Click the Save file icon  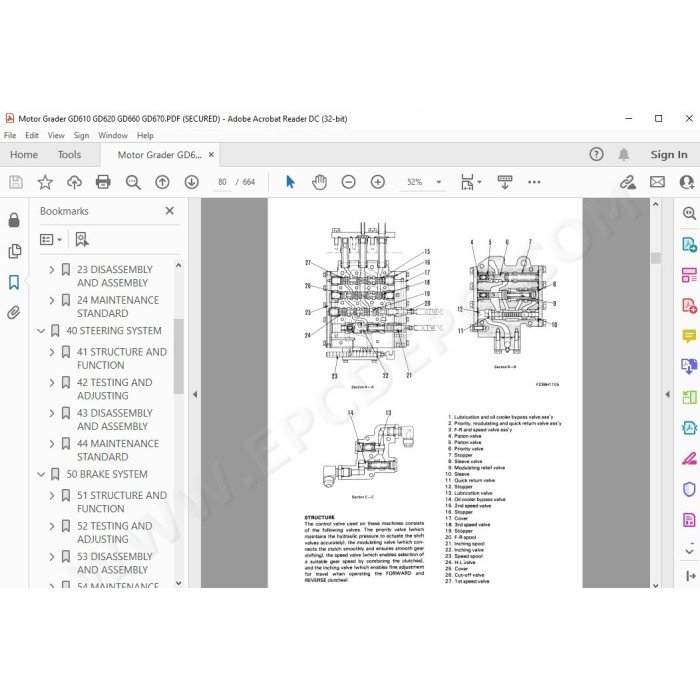pyautogui.click(x=16, y=182)
